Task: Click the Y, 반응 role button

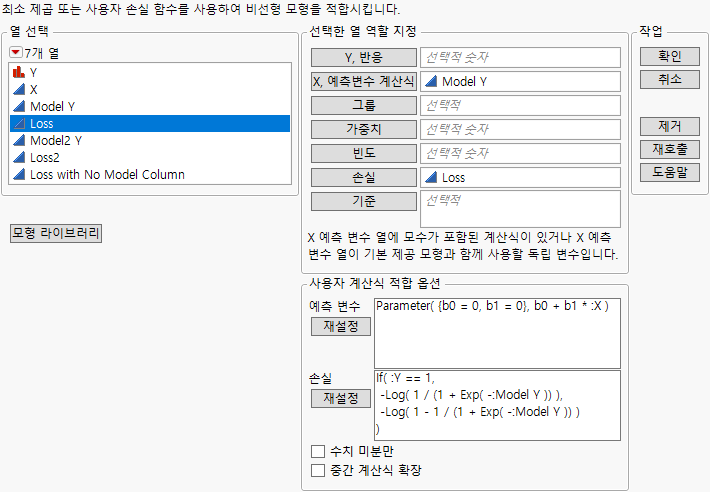Action: pos(362,57)
